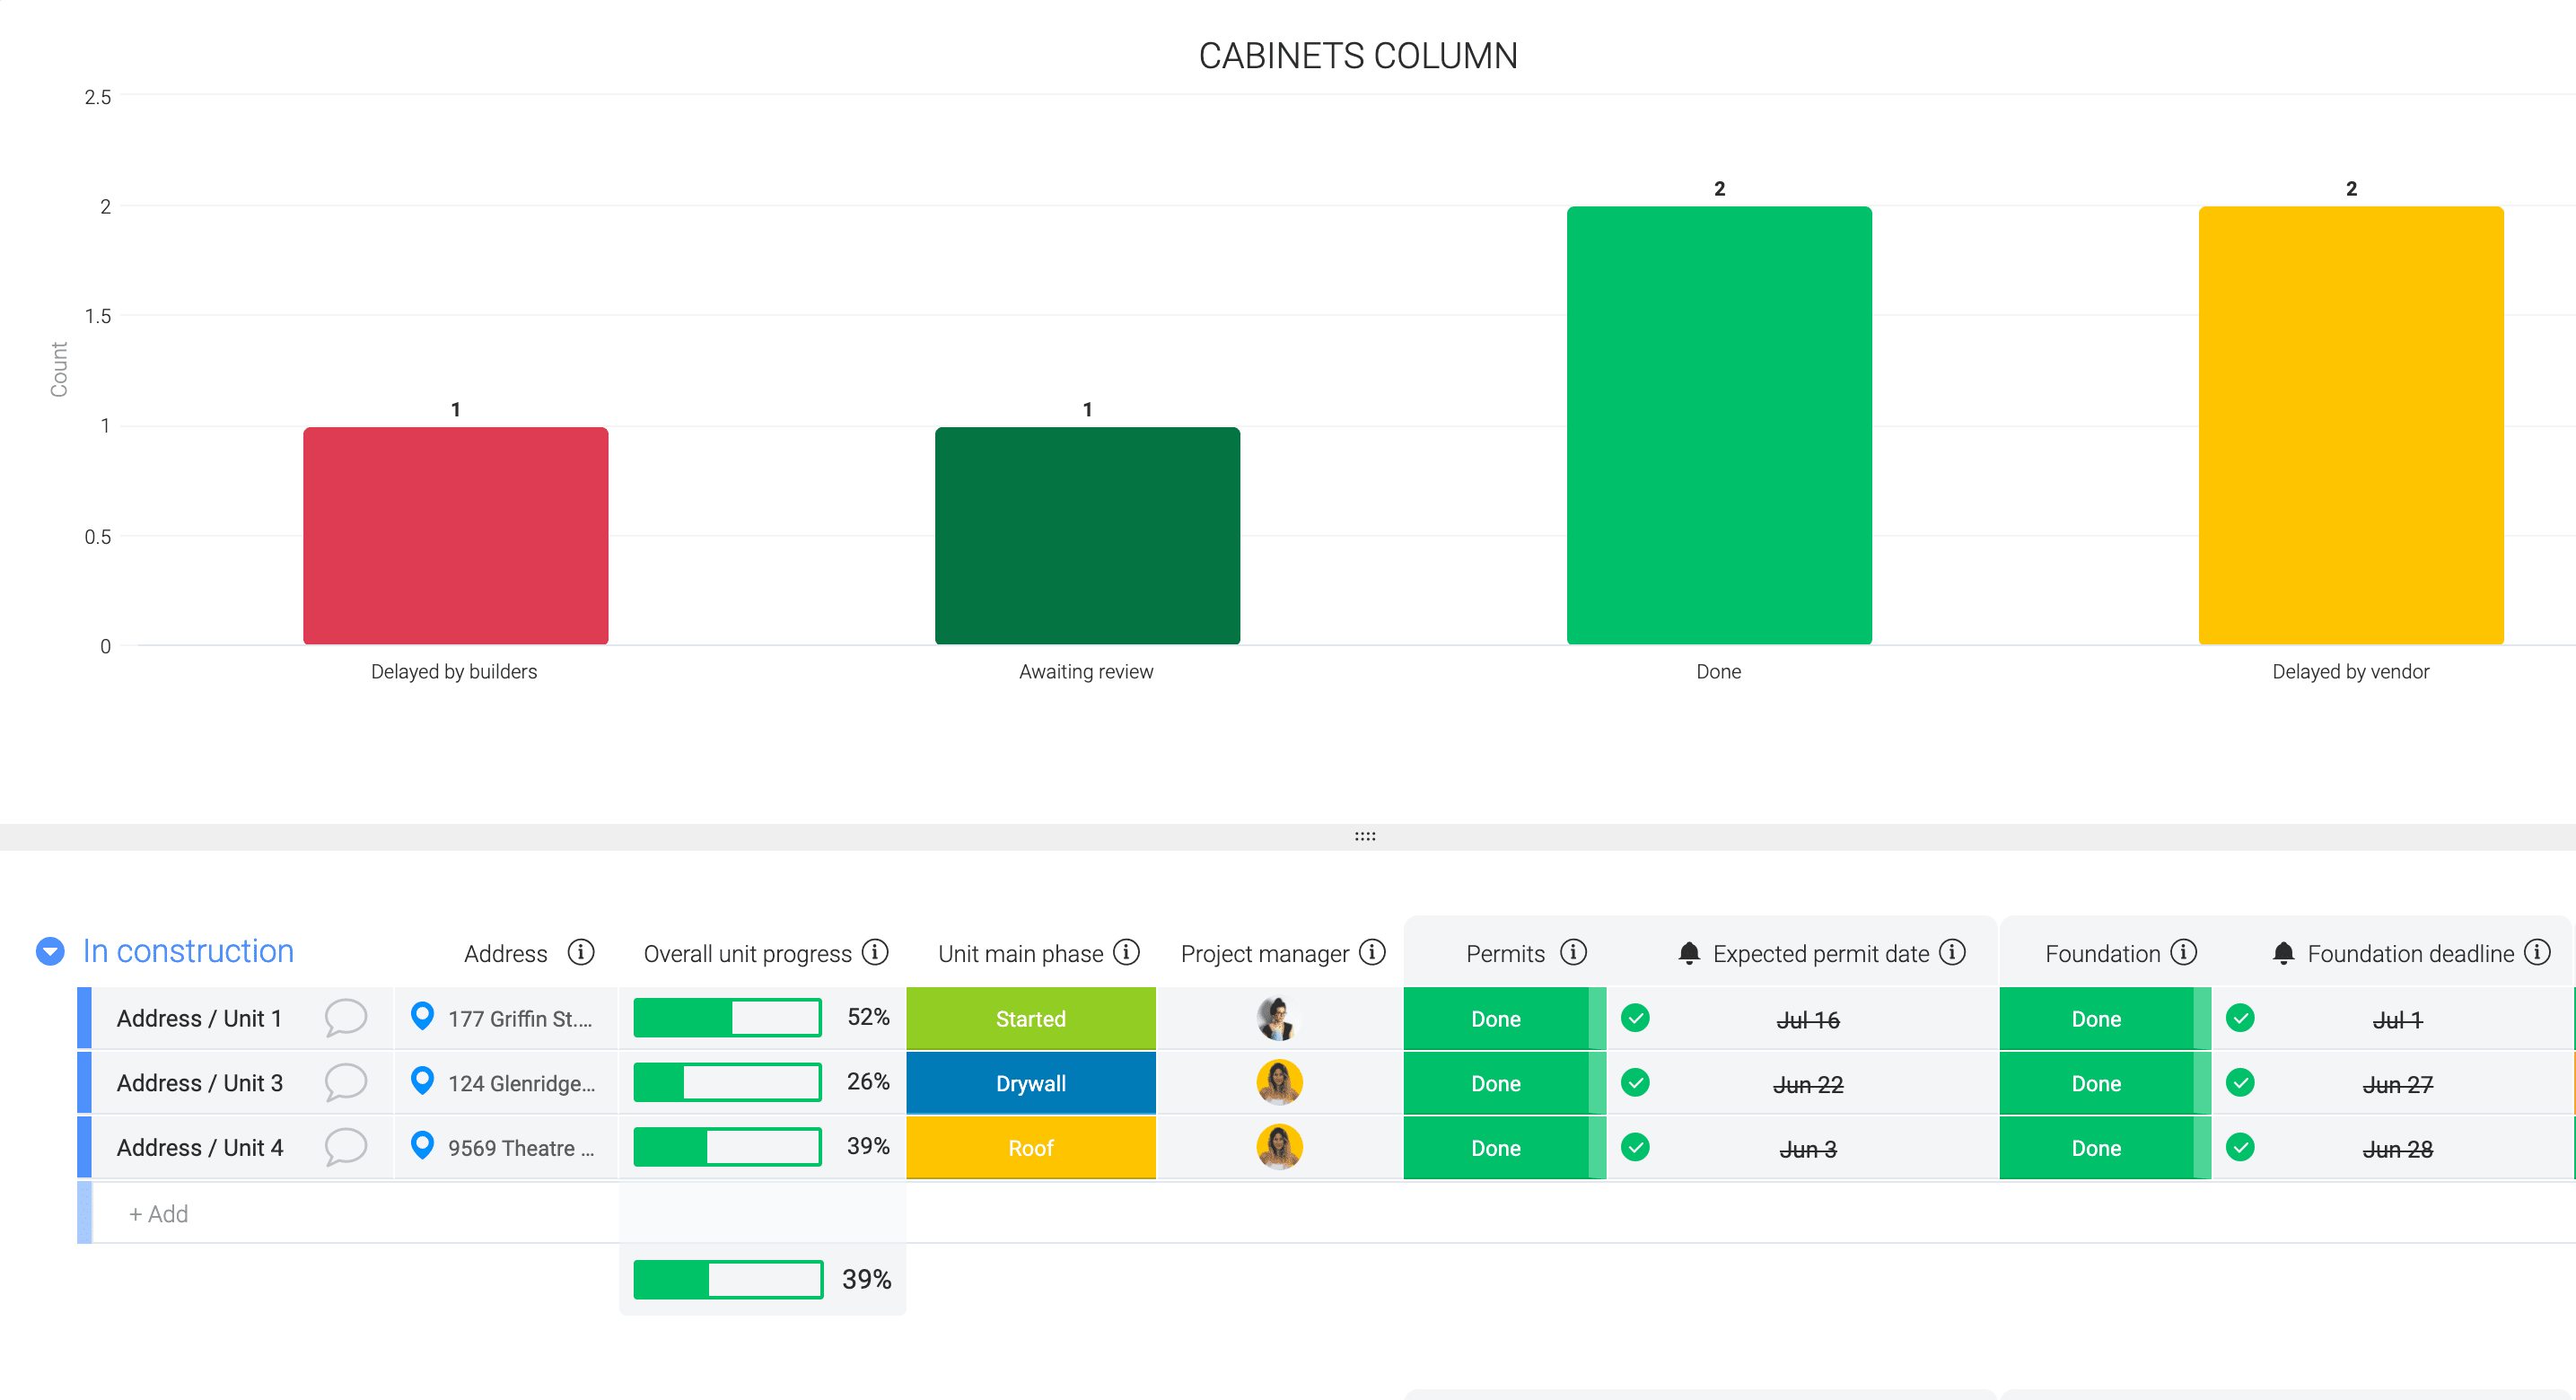This screenshot has height=1400, width=2576.
Task: Click the Jun 27 foundation deadline date
Action: (x=2398, y=1085)
